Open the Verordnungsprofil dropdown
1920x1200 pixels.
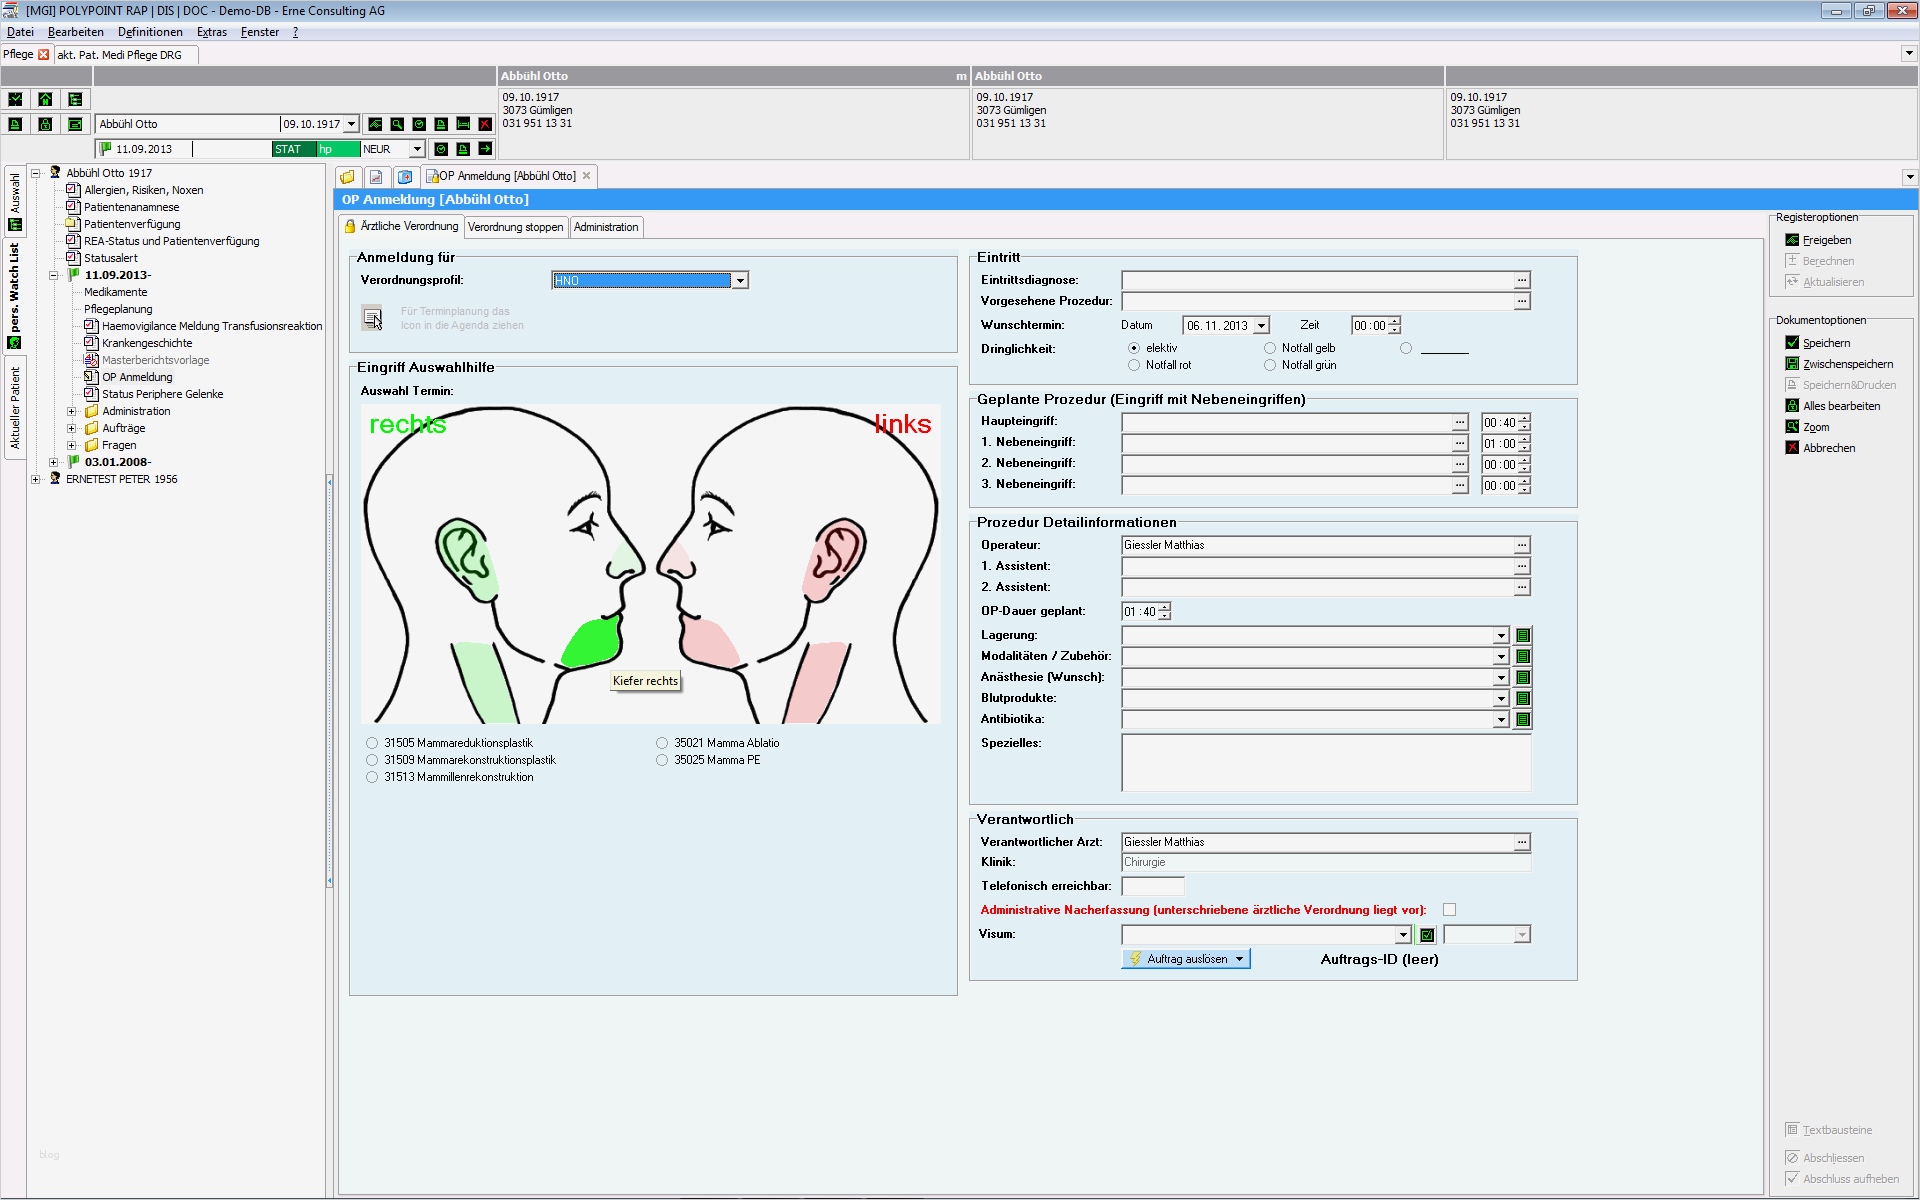(740, 281)
